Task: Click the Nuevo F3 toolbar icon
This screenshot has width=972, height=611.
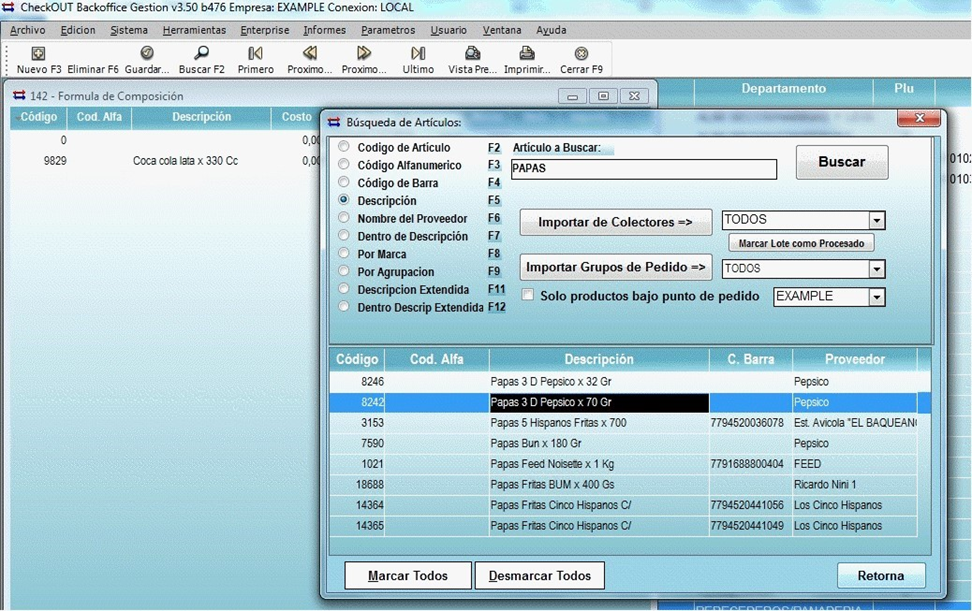Action: 38,53
